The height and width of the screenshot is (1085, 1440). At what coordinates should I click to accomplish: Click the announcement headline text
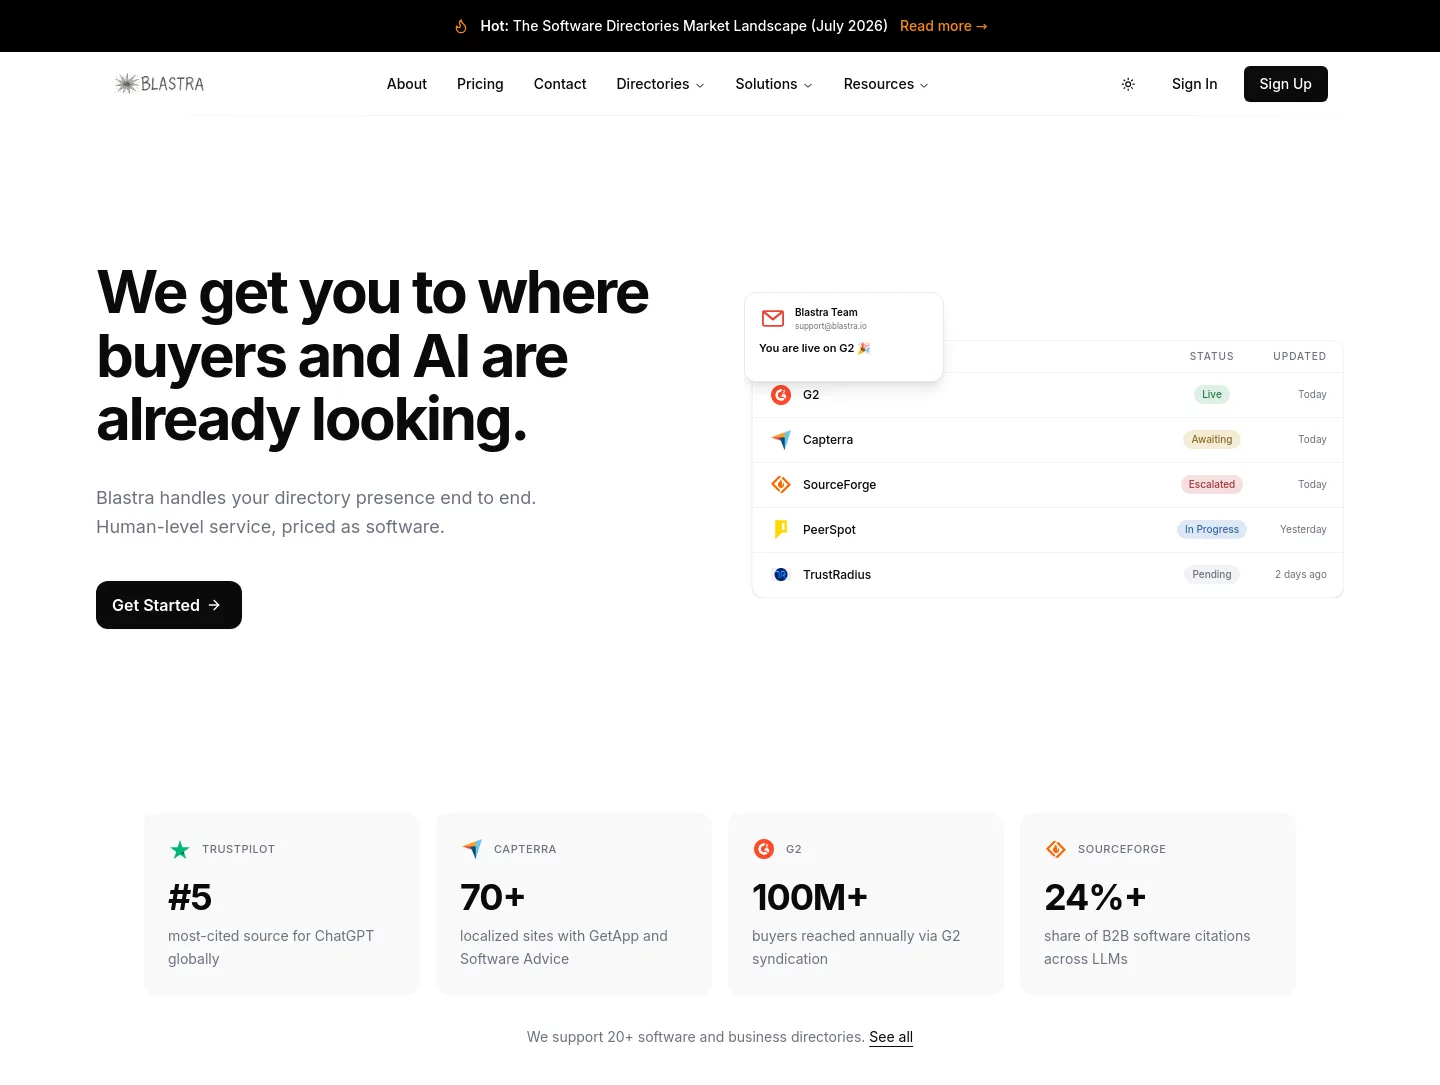coord(684,26)
